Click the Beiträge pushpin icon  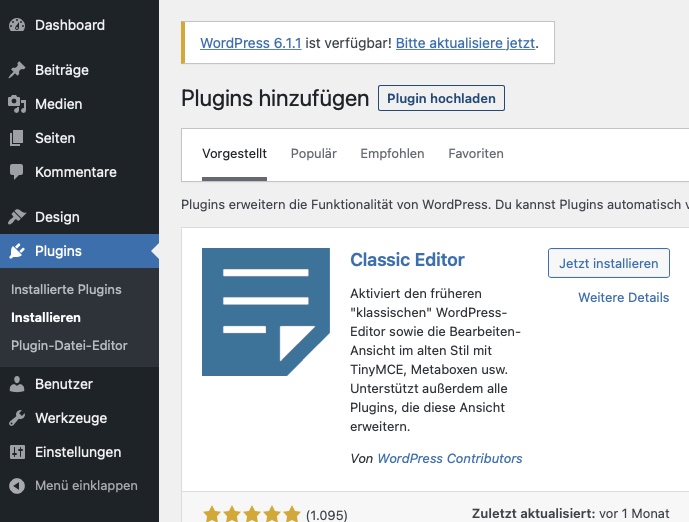tap(17, 70)
